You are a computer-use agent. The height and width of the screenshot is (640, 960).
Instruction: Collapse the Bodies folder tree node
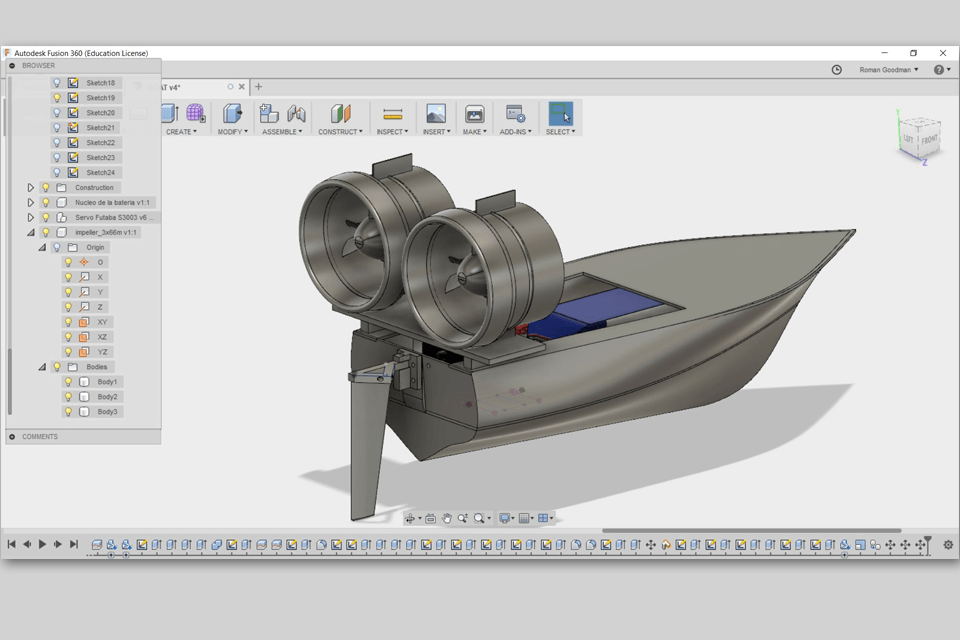[42, 367]
